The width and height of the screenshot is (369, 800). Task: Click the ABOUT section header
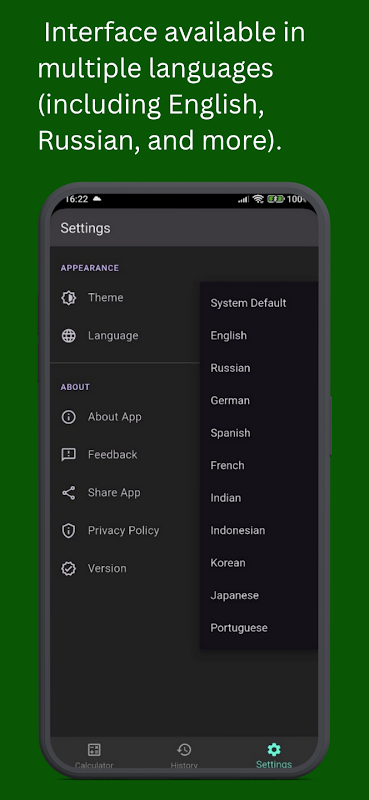pyautogui.click(x=75, y=387)
